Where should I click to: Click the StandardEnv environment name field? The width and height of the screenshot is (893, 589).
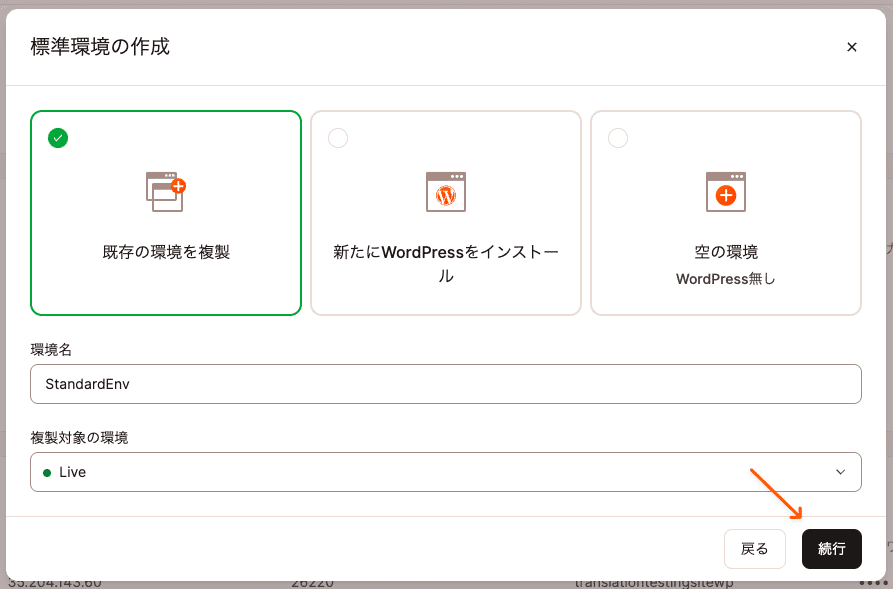click(445, 384)
